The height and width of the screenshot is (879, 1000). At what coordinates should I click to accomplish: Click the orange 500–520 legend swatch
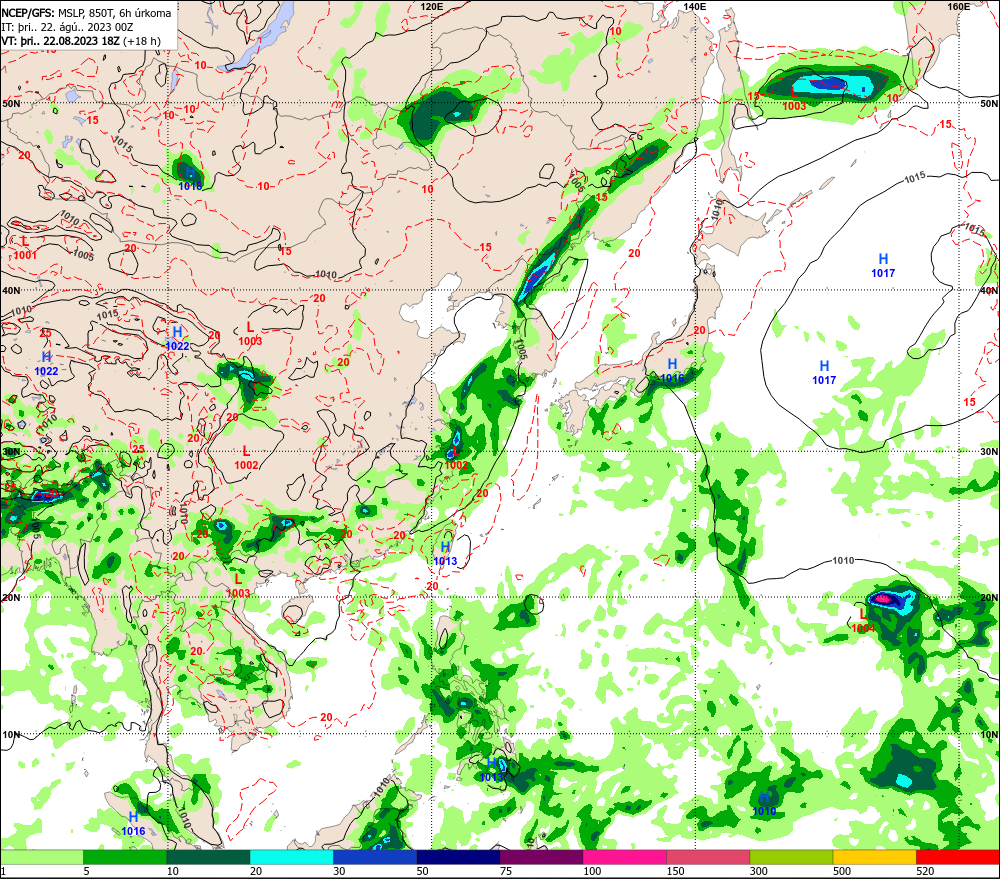(874, 857)
